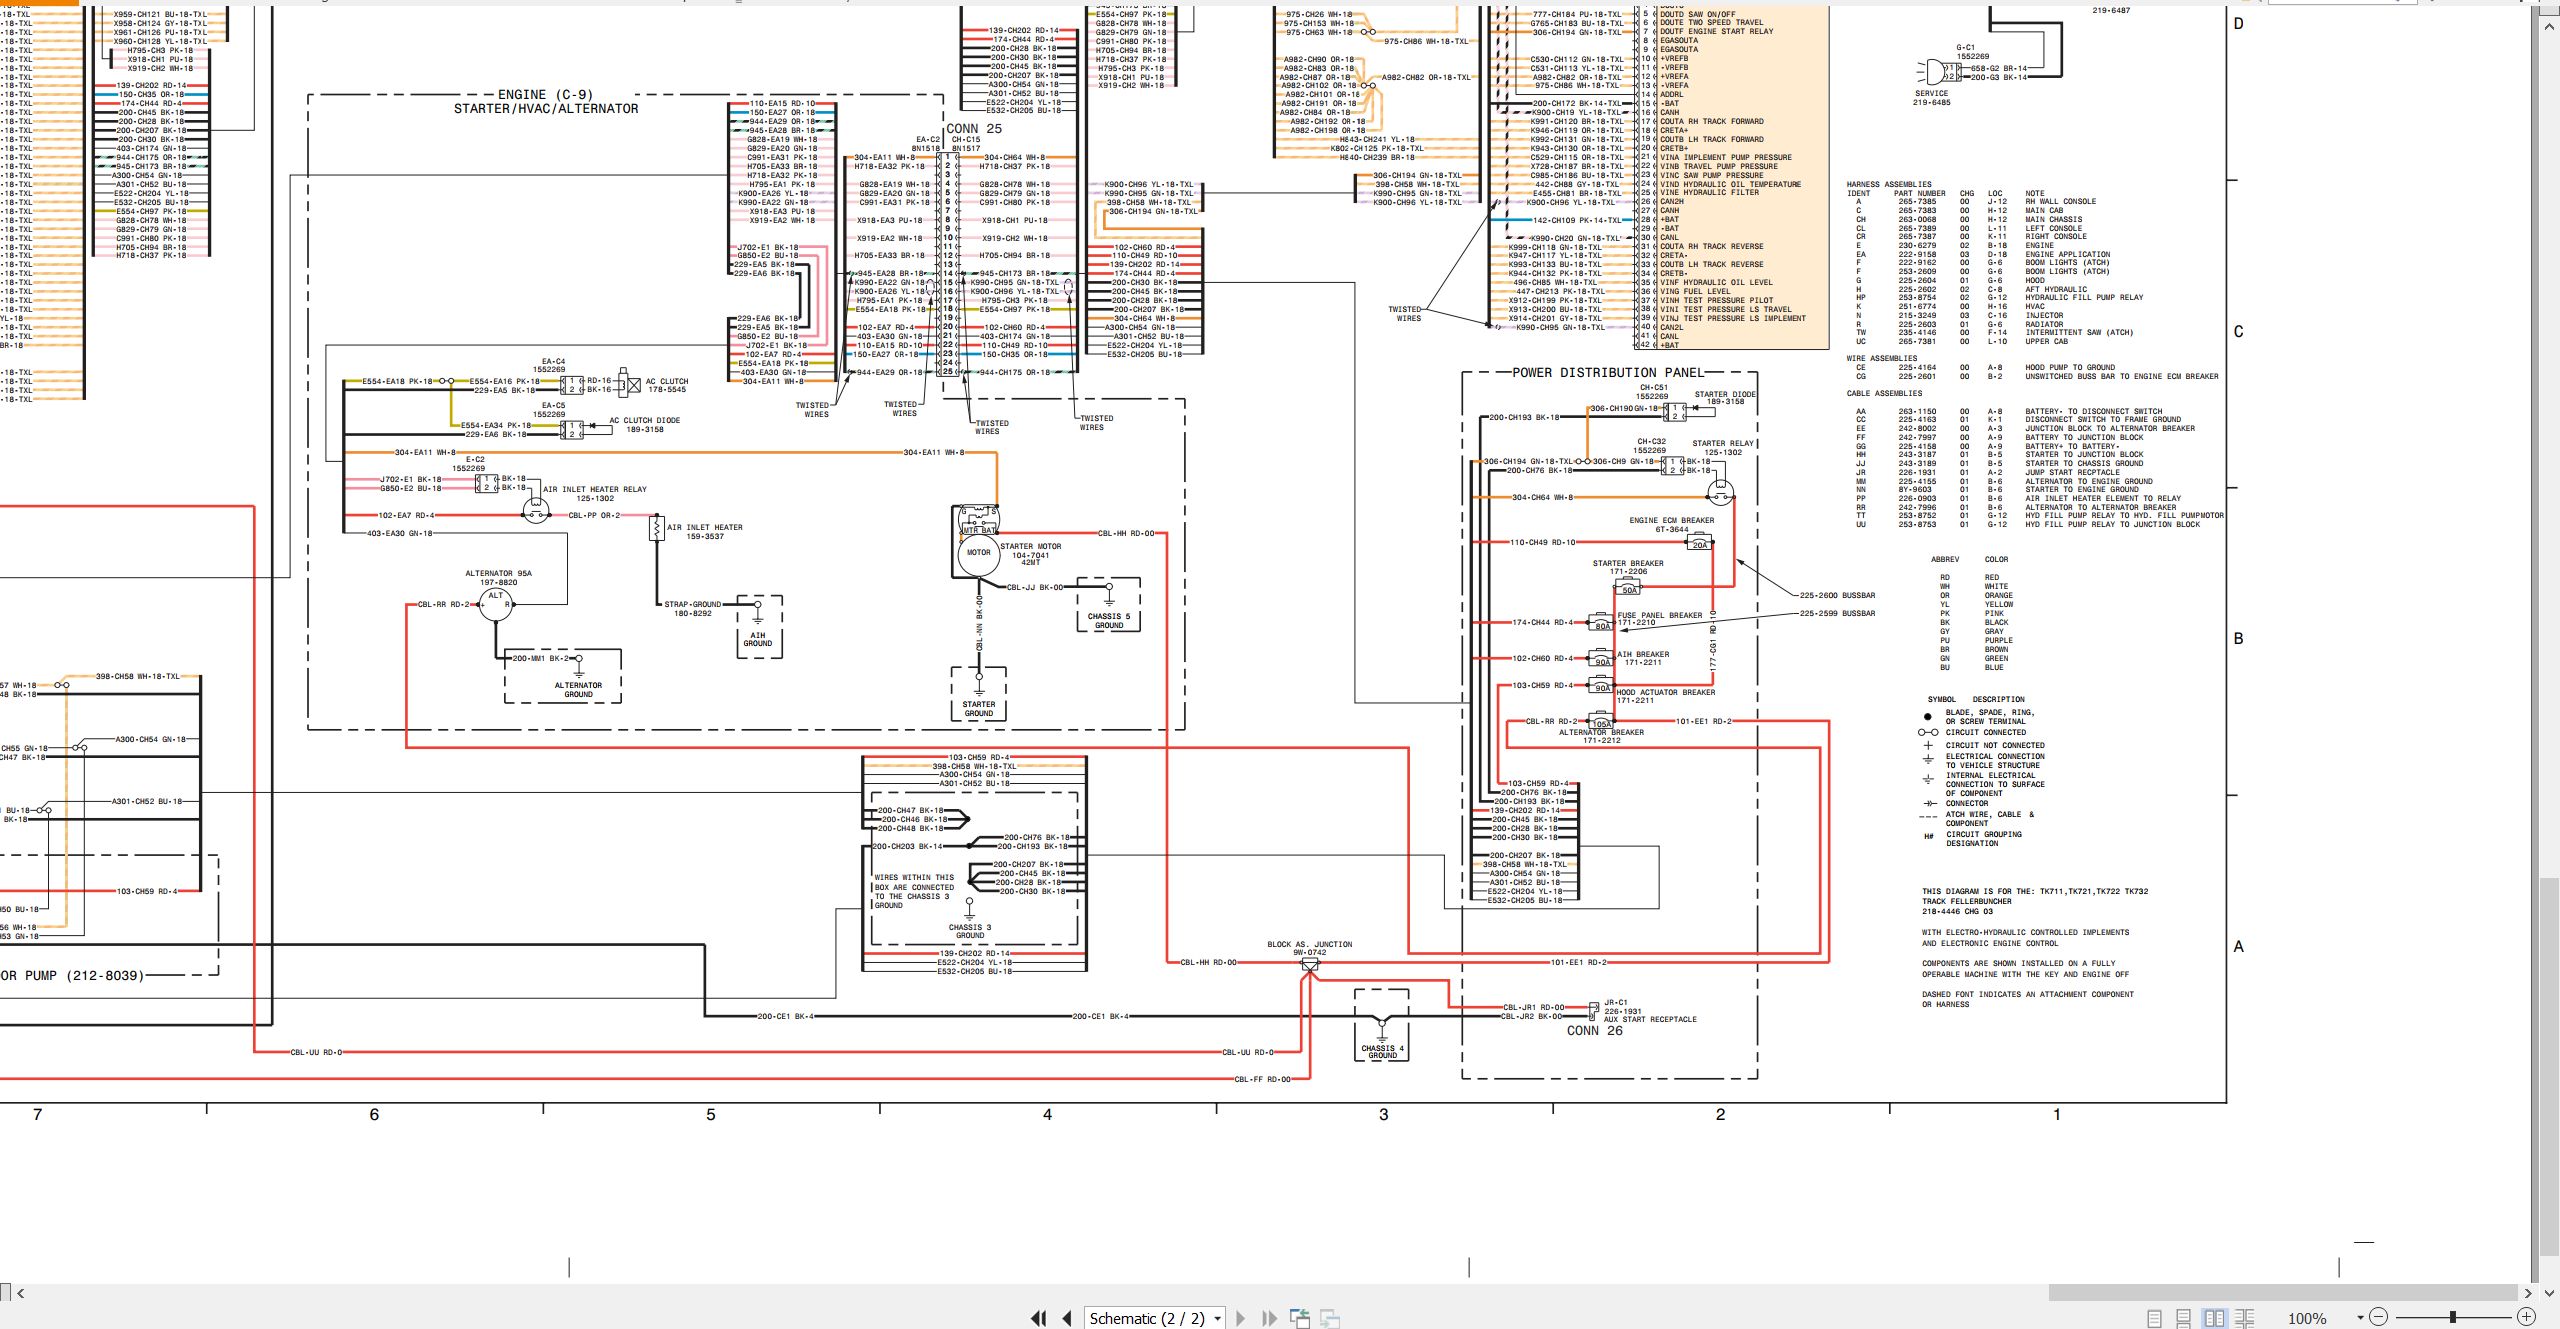Click the ALTERNATOR GROUND label
The image size is (2560, 1329).
pyautogui.click(x=579, y=690)
